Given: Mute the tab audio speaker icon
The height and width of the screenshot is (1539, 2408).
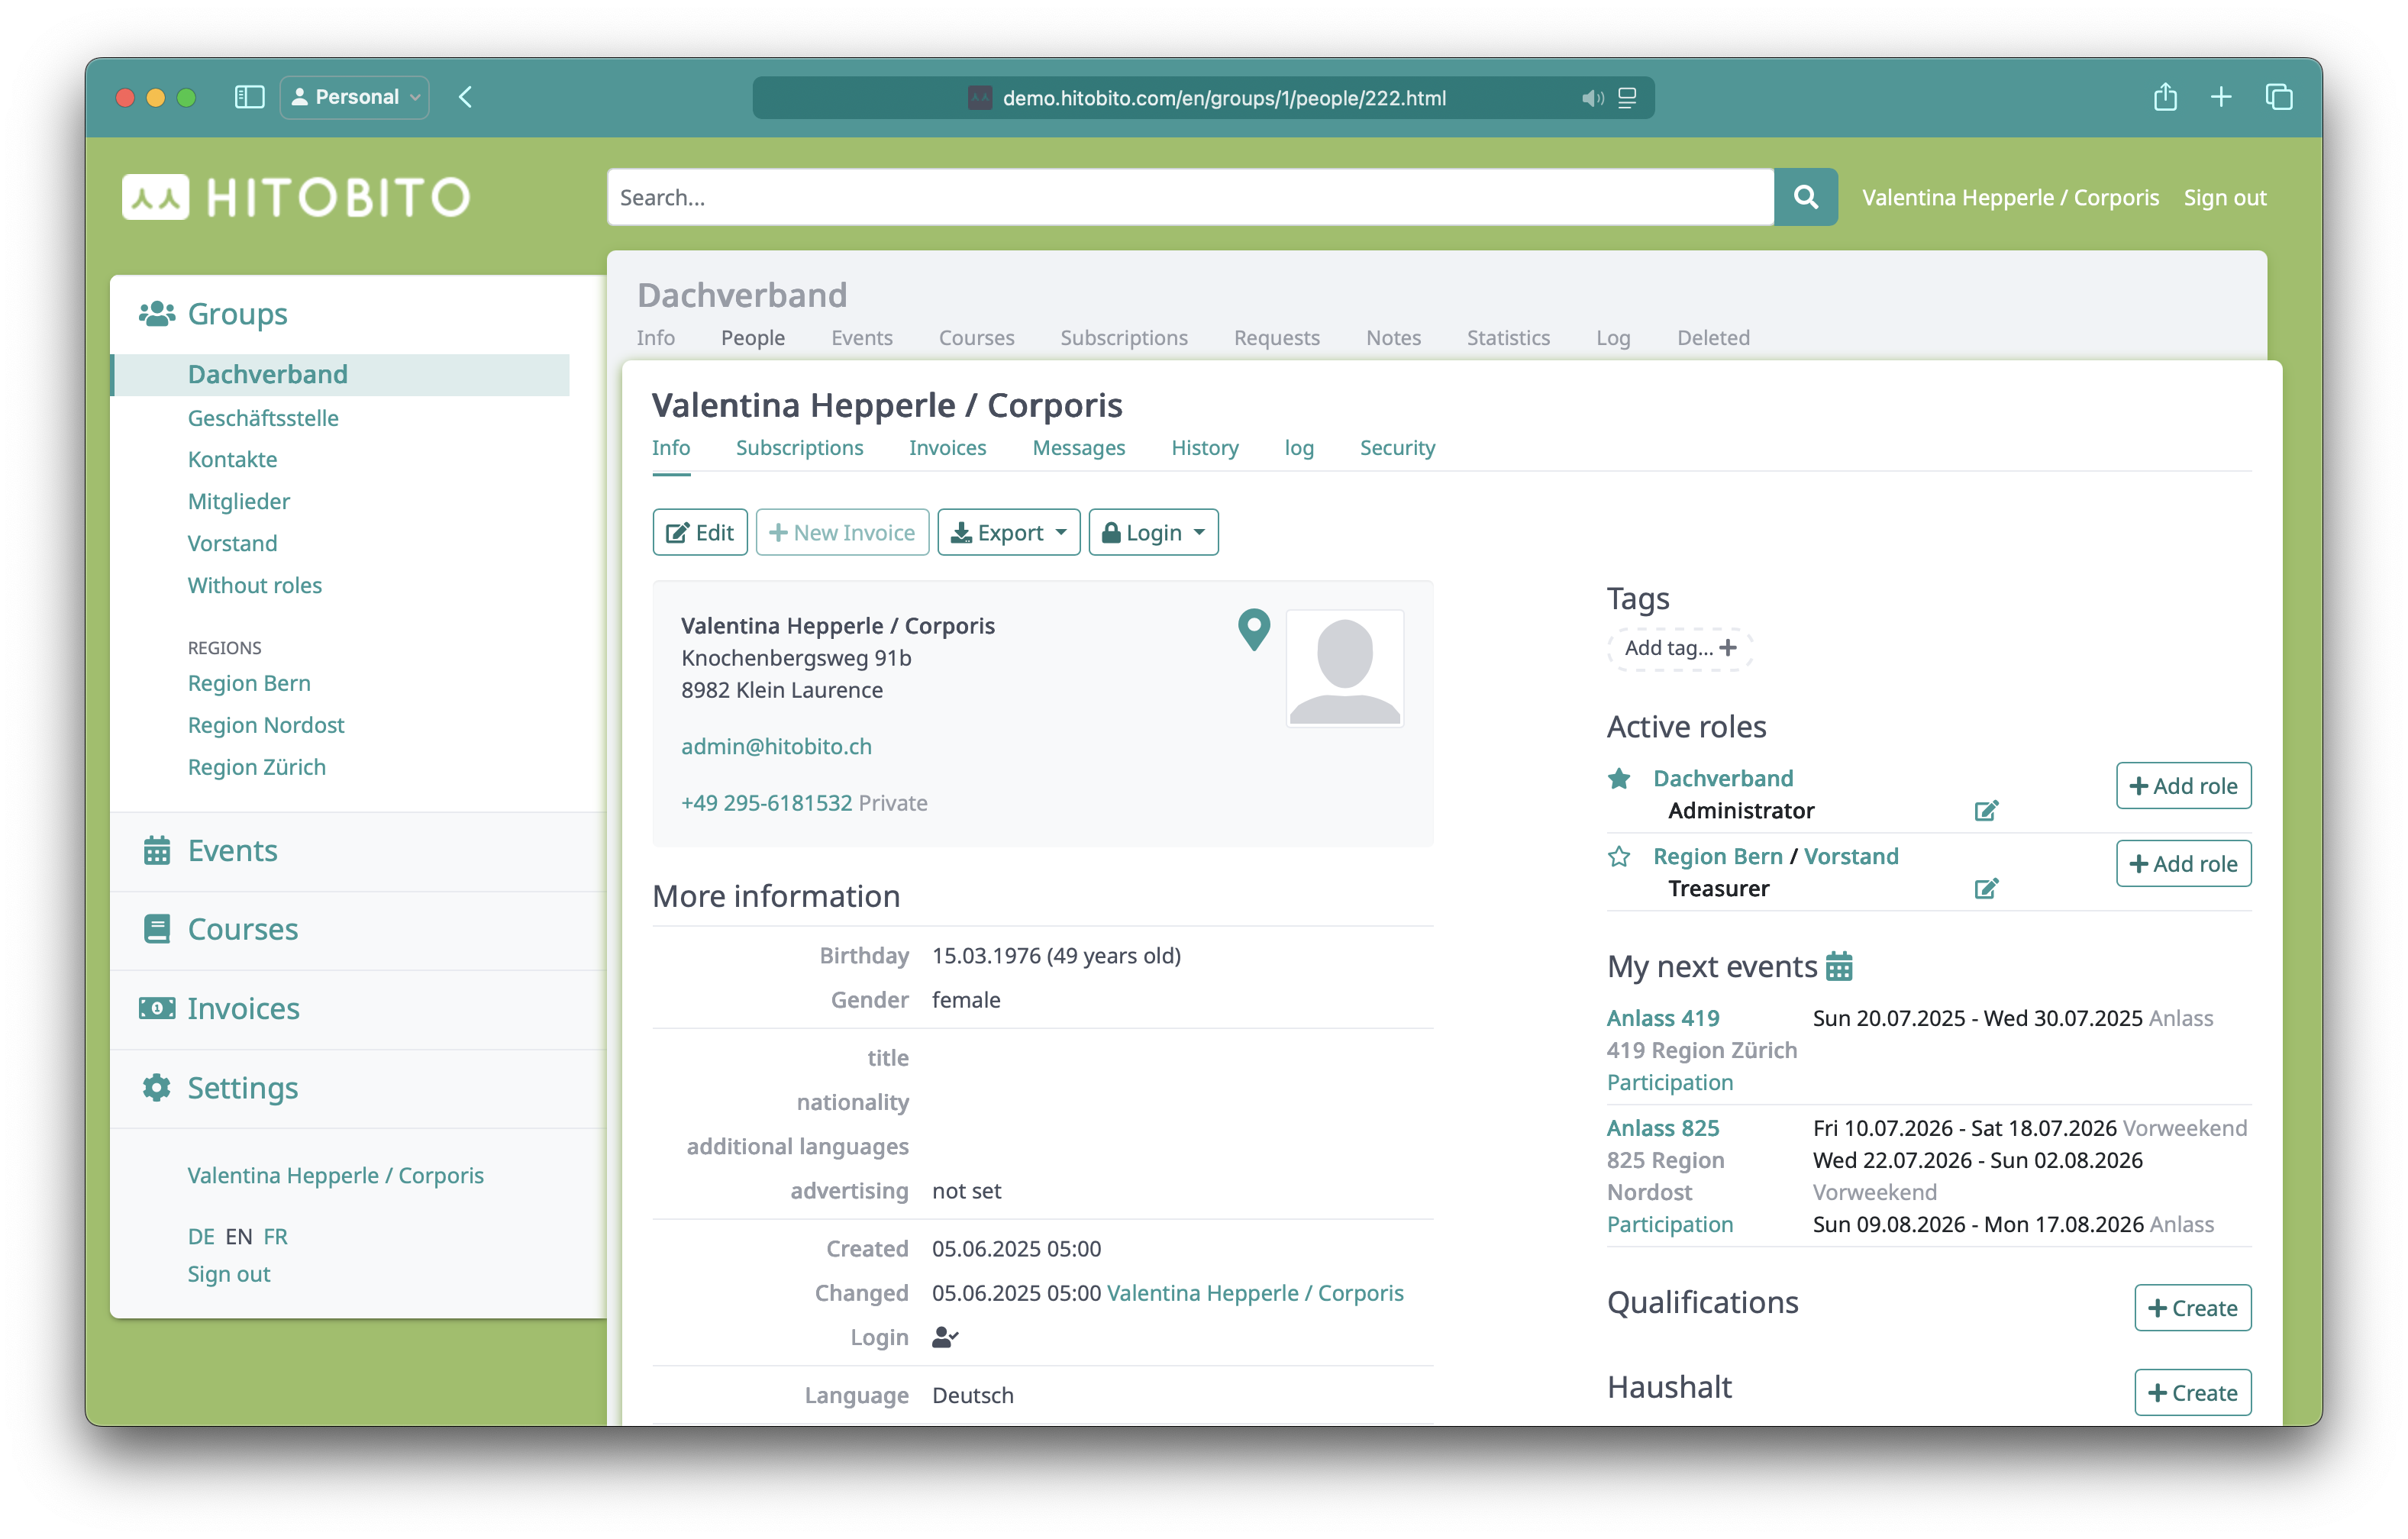Looking at the screenshot, I should (1592, 98).
